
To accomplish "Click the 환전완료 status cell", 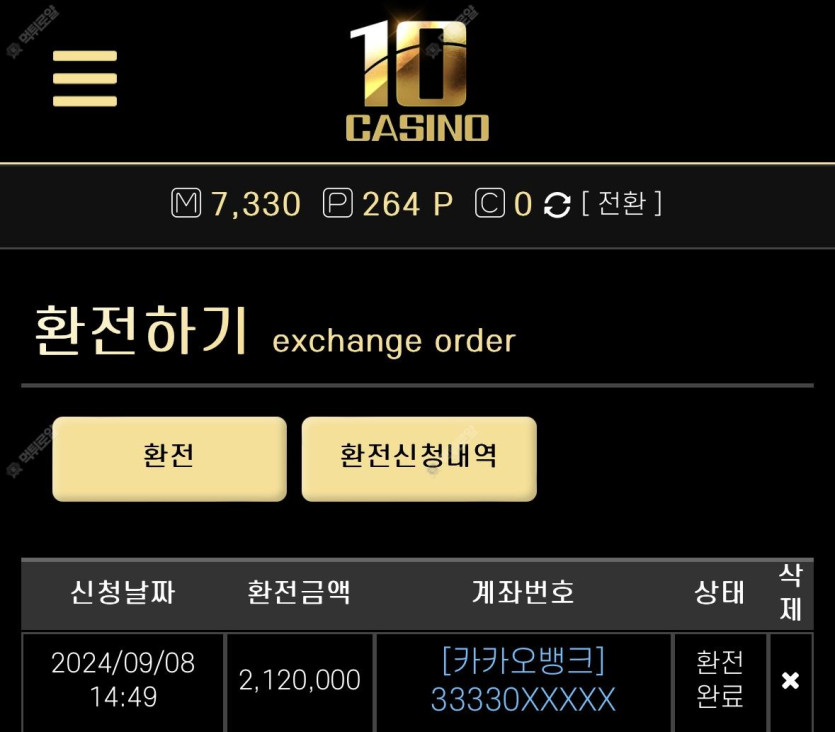I will 719,679.
